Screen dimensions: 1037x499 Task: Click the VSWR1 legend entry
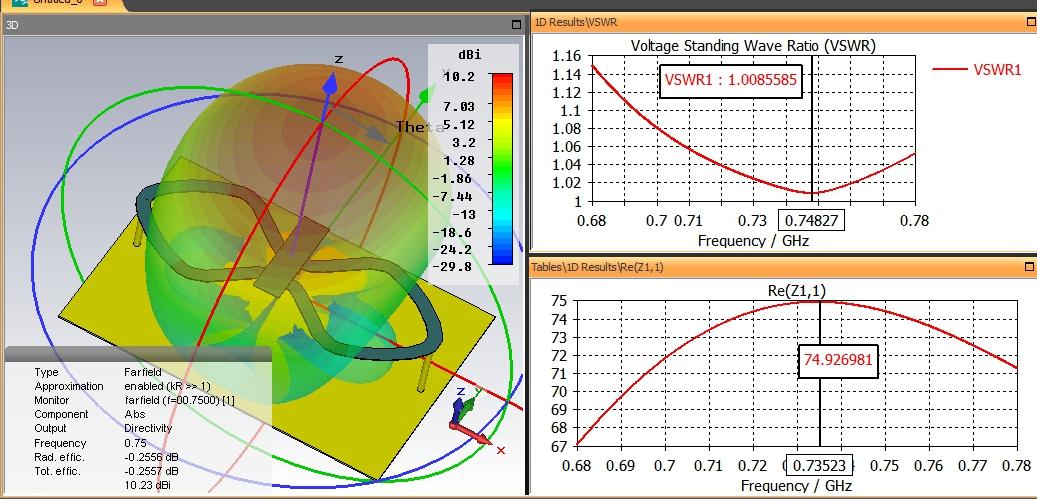[977, 69]
